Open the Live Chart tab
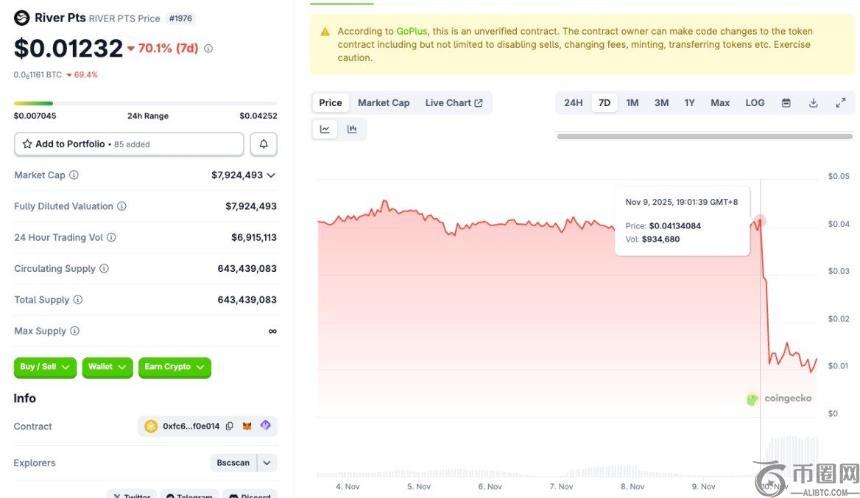 [453, 103]
